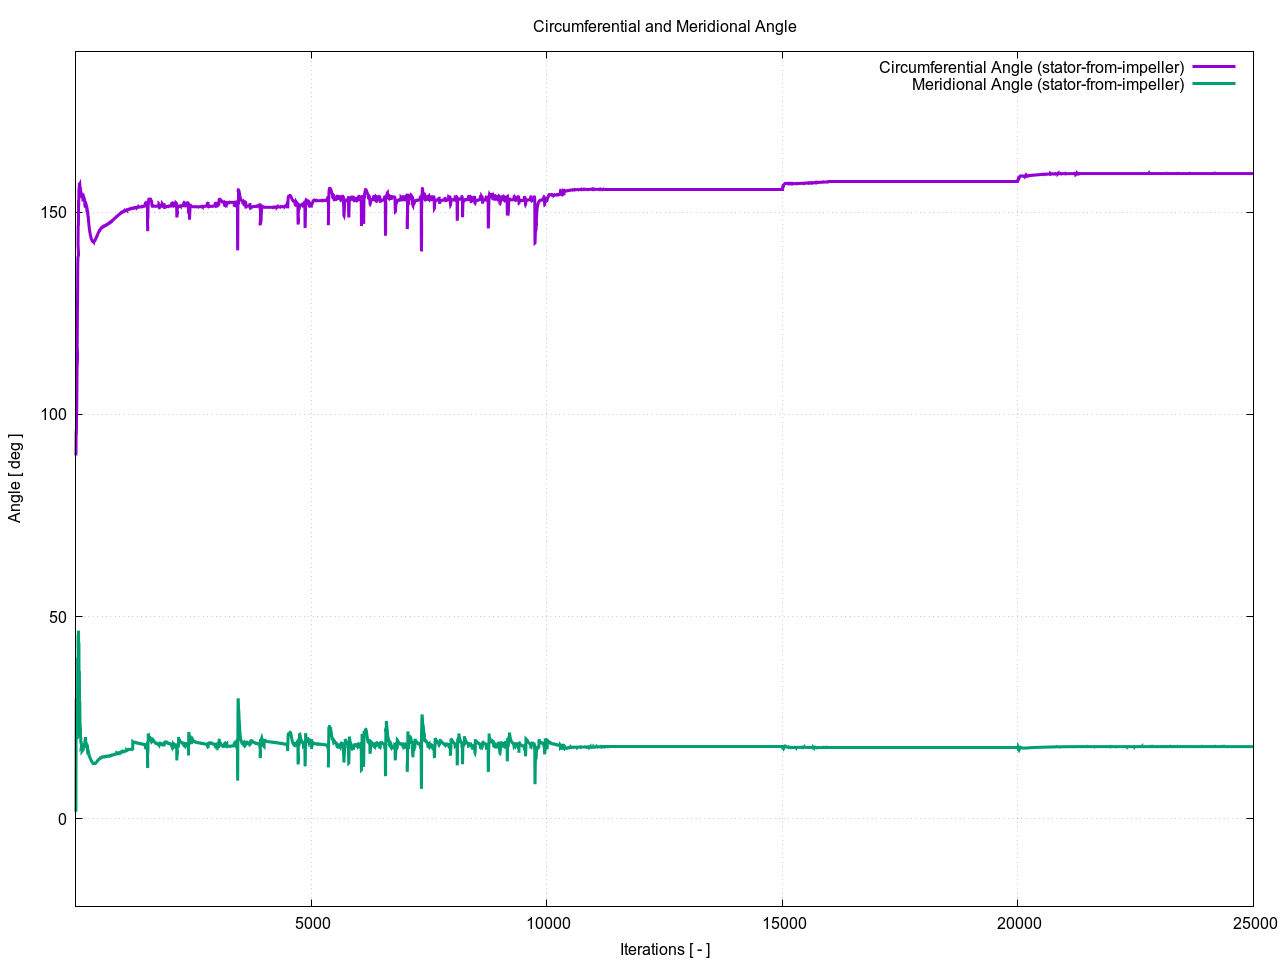Click the 50 y-axis tick label
Image resolution: width=1280 pixels, height=960 pixels.
58,617
